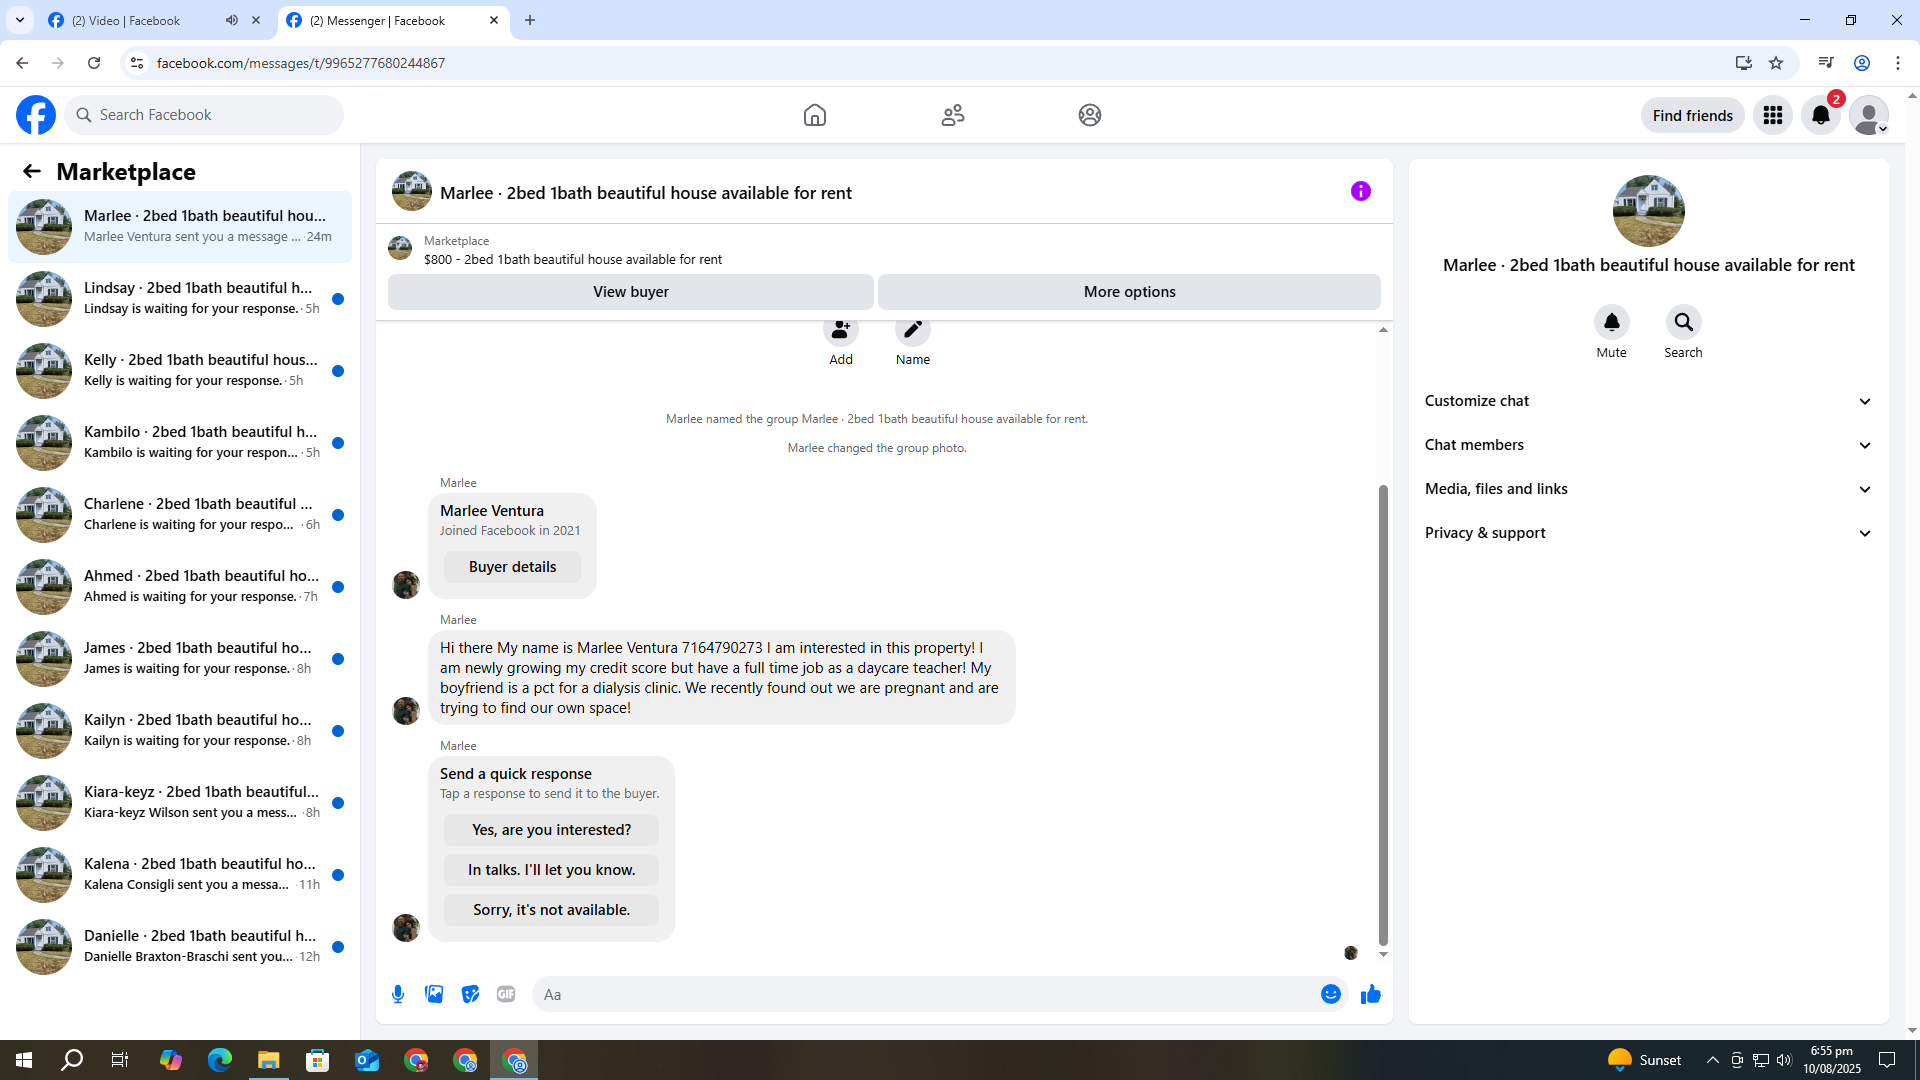Click the voice clip microphone icon
This screenshot has height=1080, width=1920.
click(x=398, y=994)
